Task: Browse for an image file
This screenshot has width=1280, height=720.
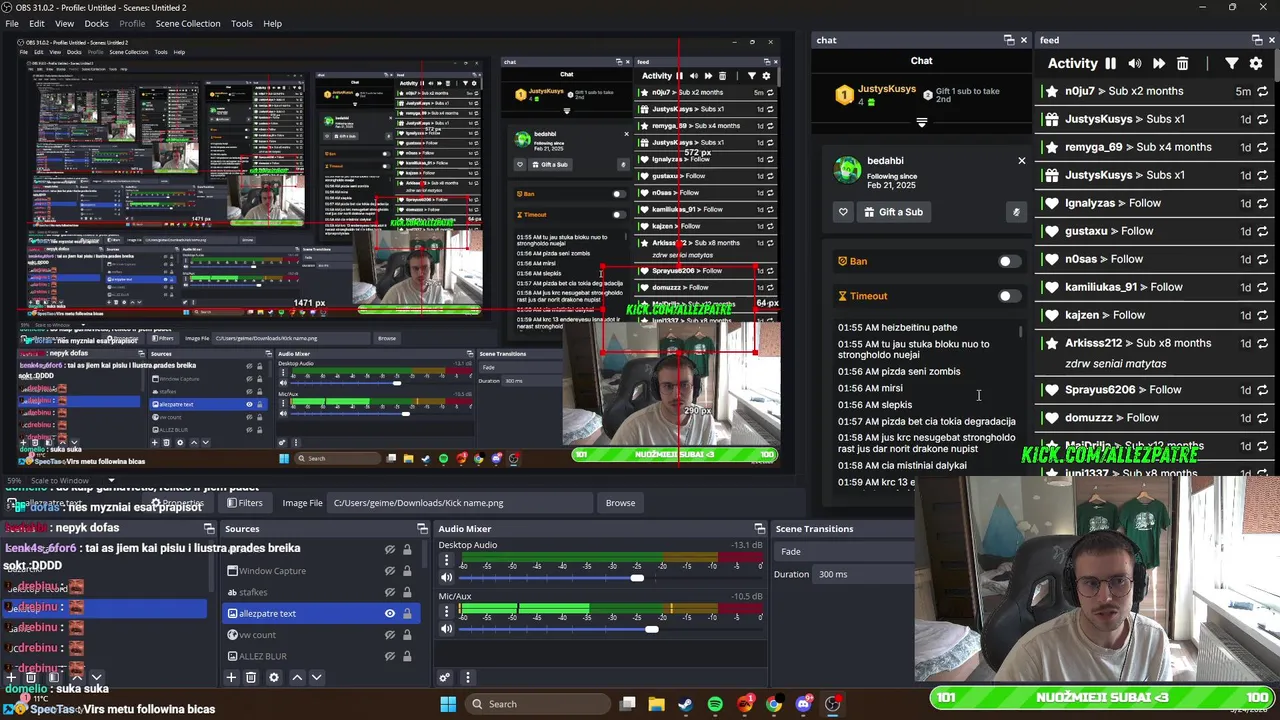Action: coord(620,503)
